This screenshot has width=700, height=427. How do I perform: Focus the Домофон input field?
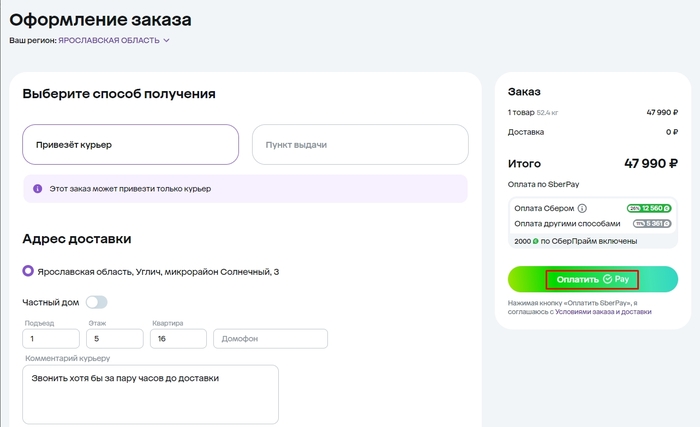270,339
